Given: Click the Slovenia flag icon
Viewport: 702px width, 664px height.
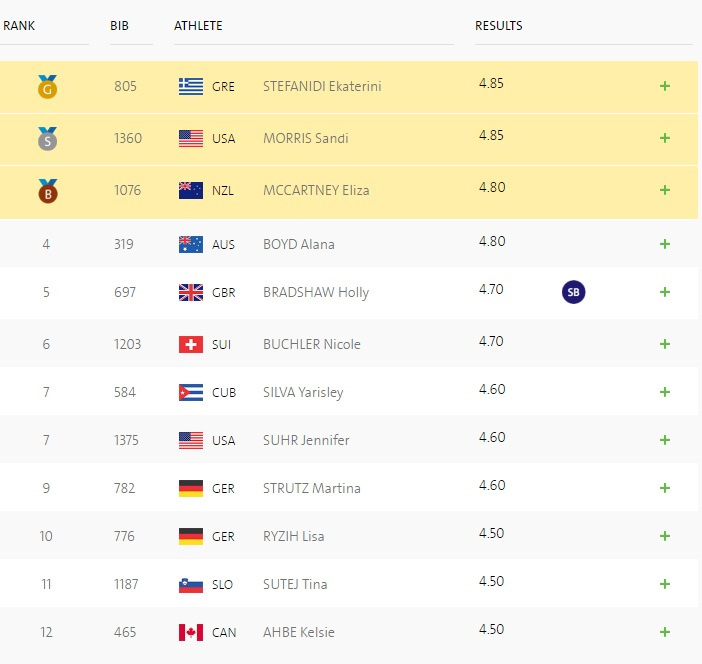Looking at the screenshot, I should [x=190, y=584].
